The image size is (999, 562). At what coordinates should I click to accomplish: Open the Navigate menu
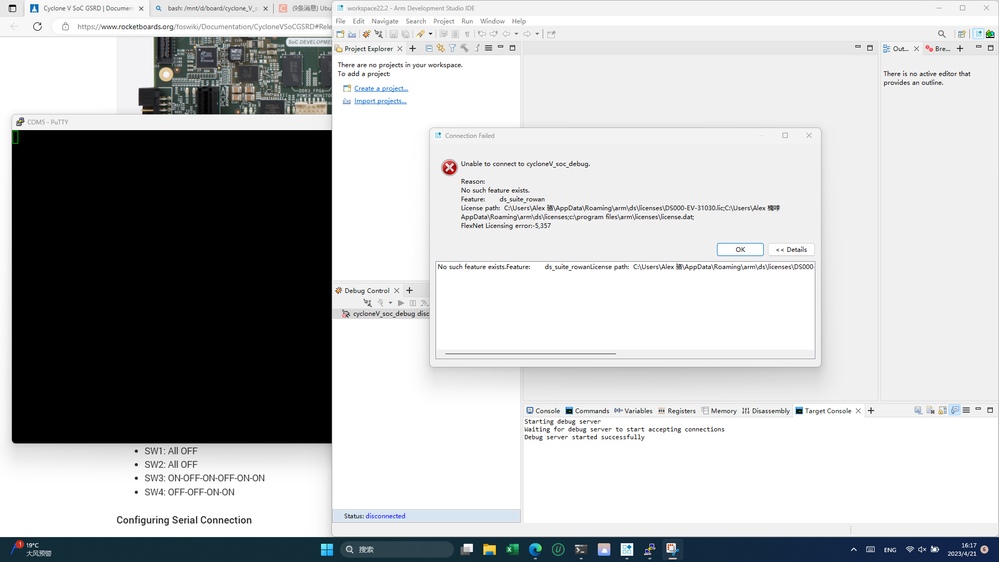[x=385, y=21]
